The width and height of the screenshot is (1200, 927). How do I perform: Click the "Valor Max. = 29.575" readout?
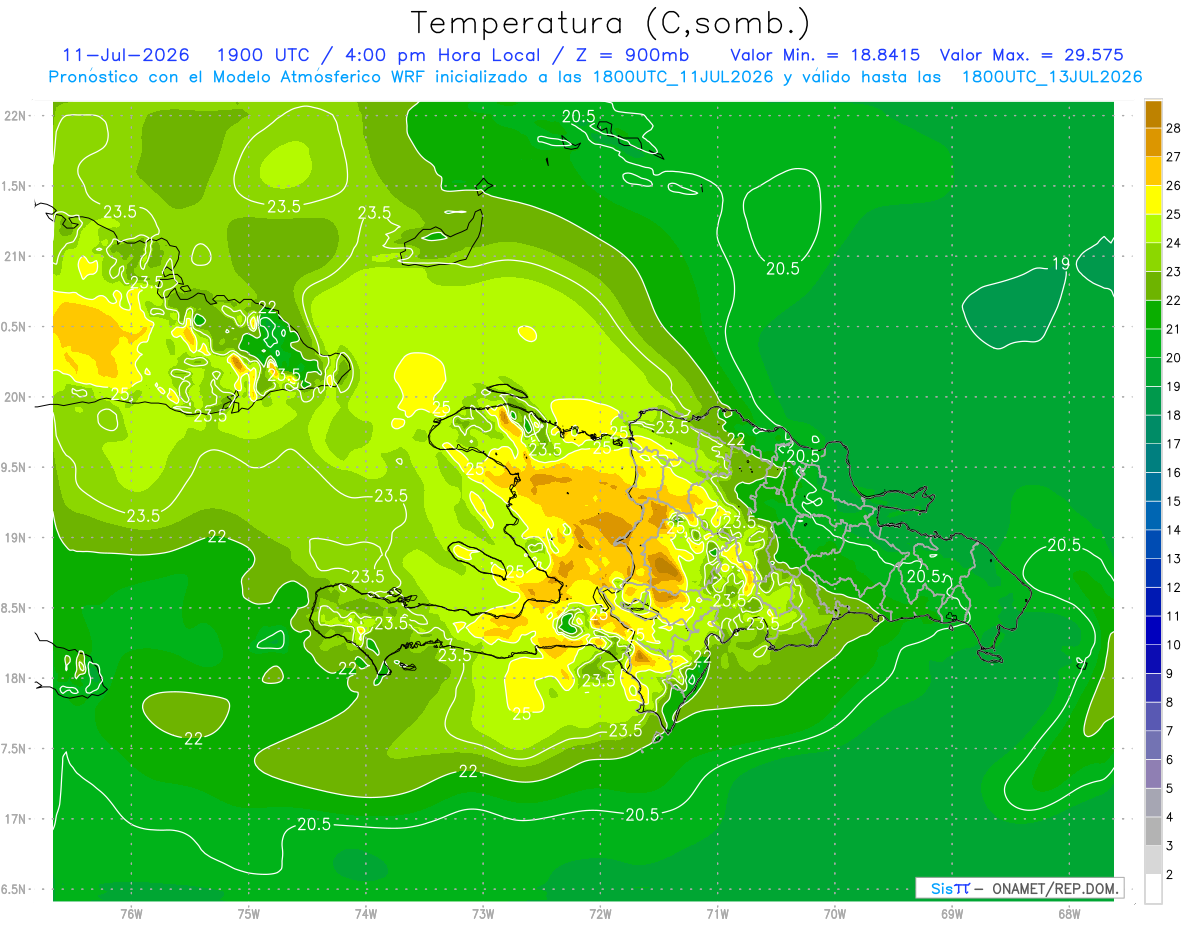point(1031,55)
